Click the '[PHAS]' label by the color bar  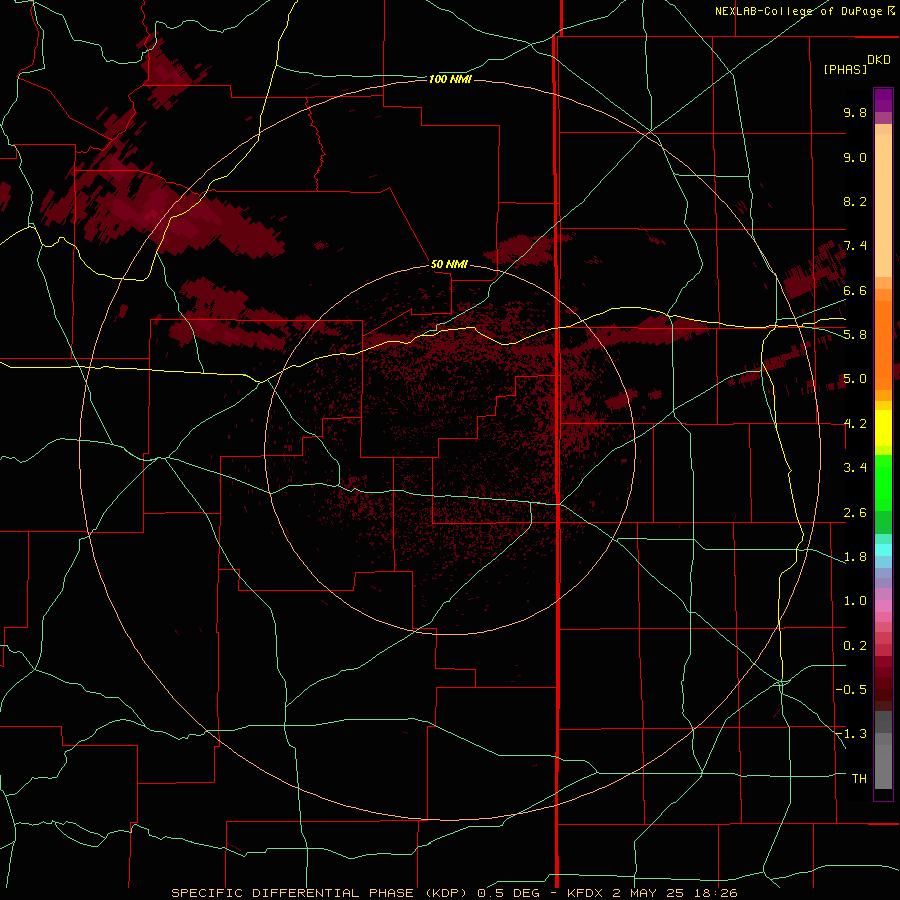[x=845, y=69]
